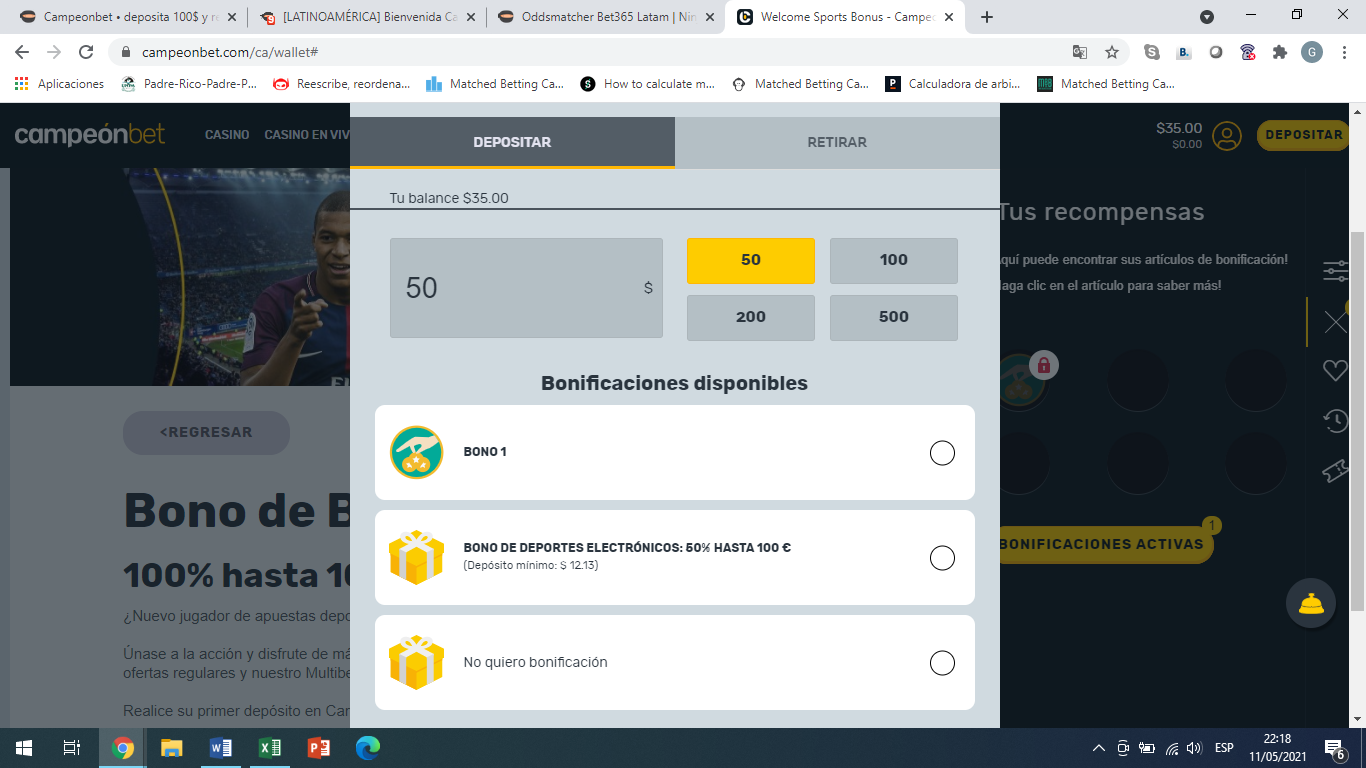Screen dimensions: 1366x768
Task: Open Excel from the Windows taskbar
Action: click(x=270, y=748)
